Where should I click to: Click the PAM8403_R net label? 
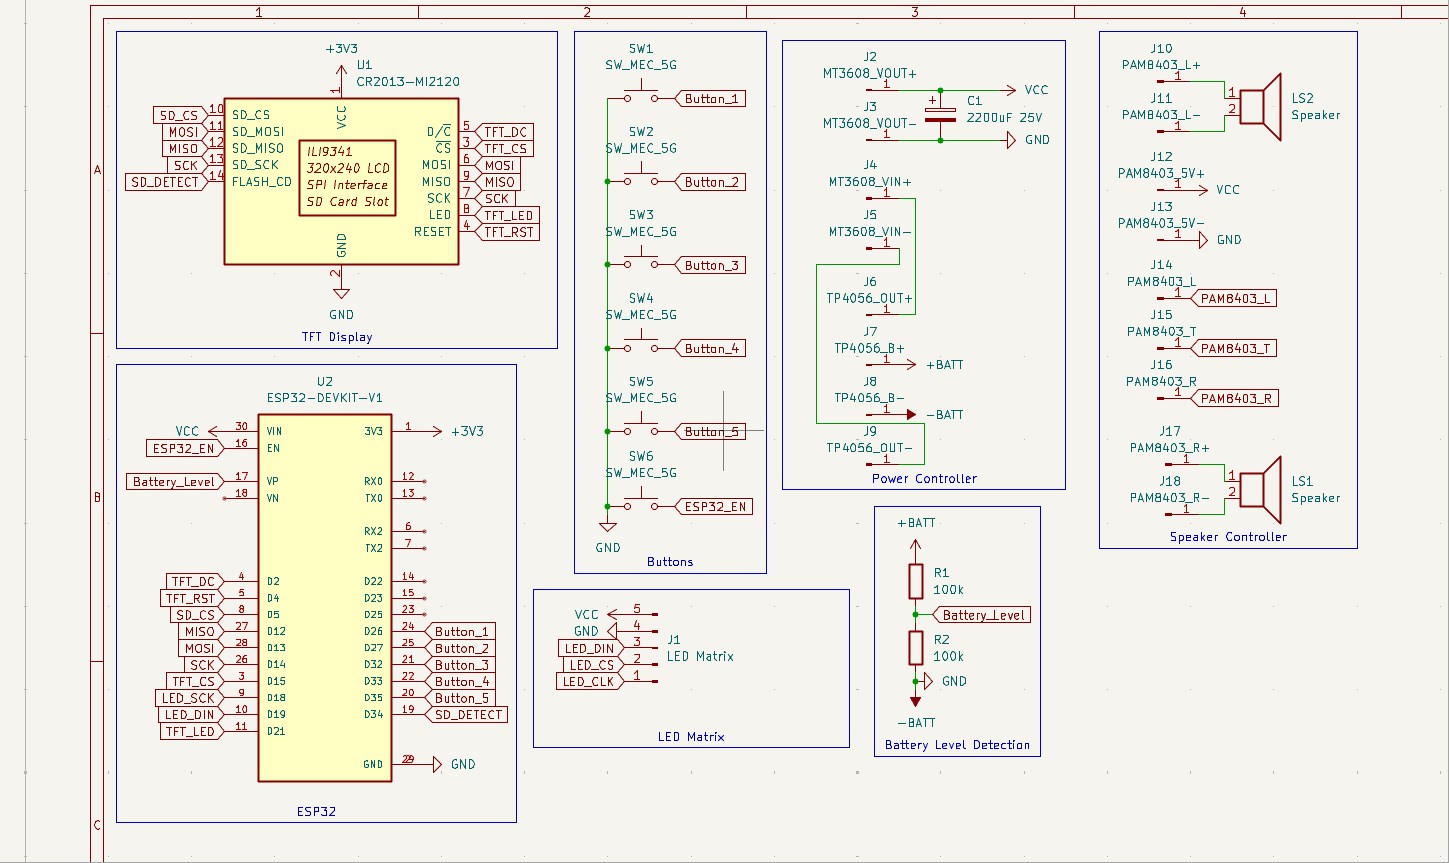pos(1236,398)
